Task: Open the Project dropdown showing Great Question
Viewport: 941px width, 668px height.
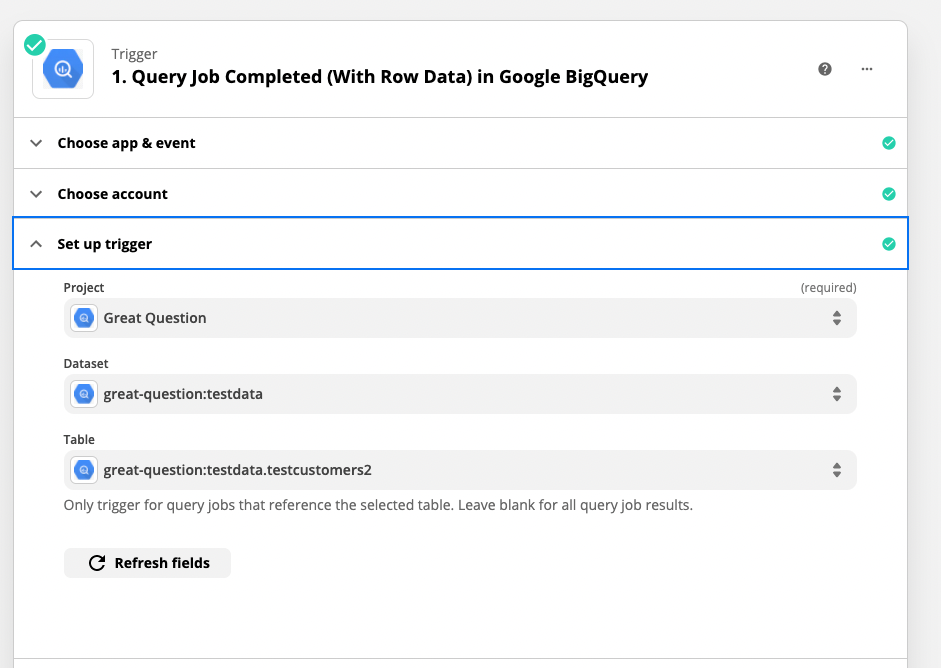Action: 460,318
